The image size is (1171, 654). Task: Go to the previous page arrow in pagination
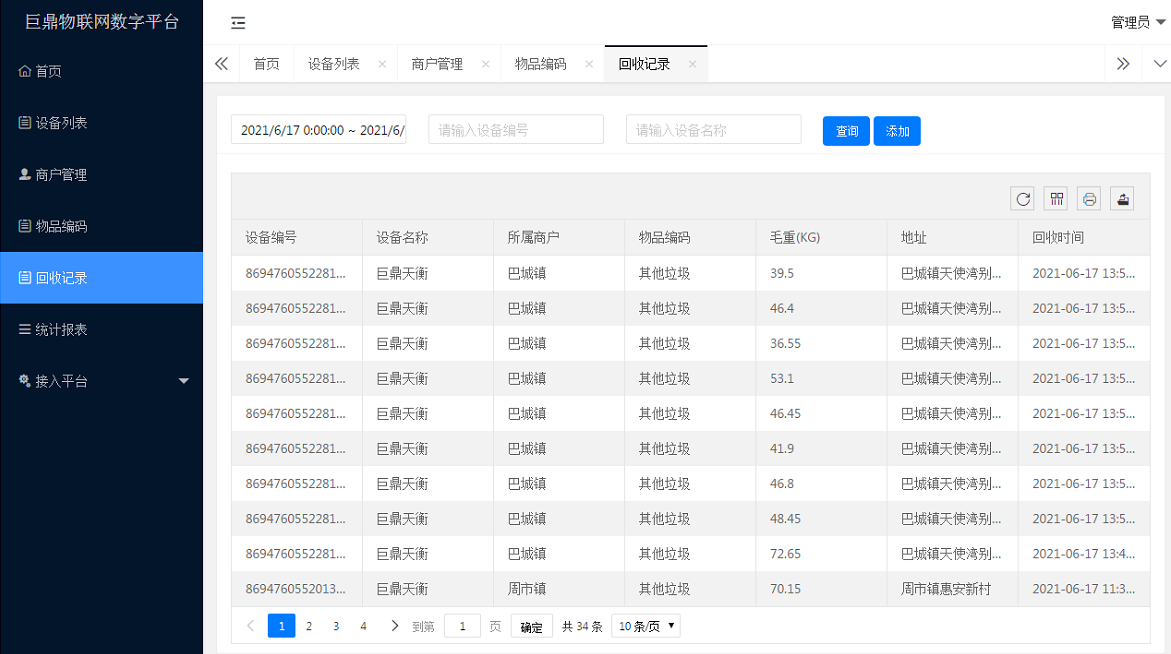pos(251,626)
